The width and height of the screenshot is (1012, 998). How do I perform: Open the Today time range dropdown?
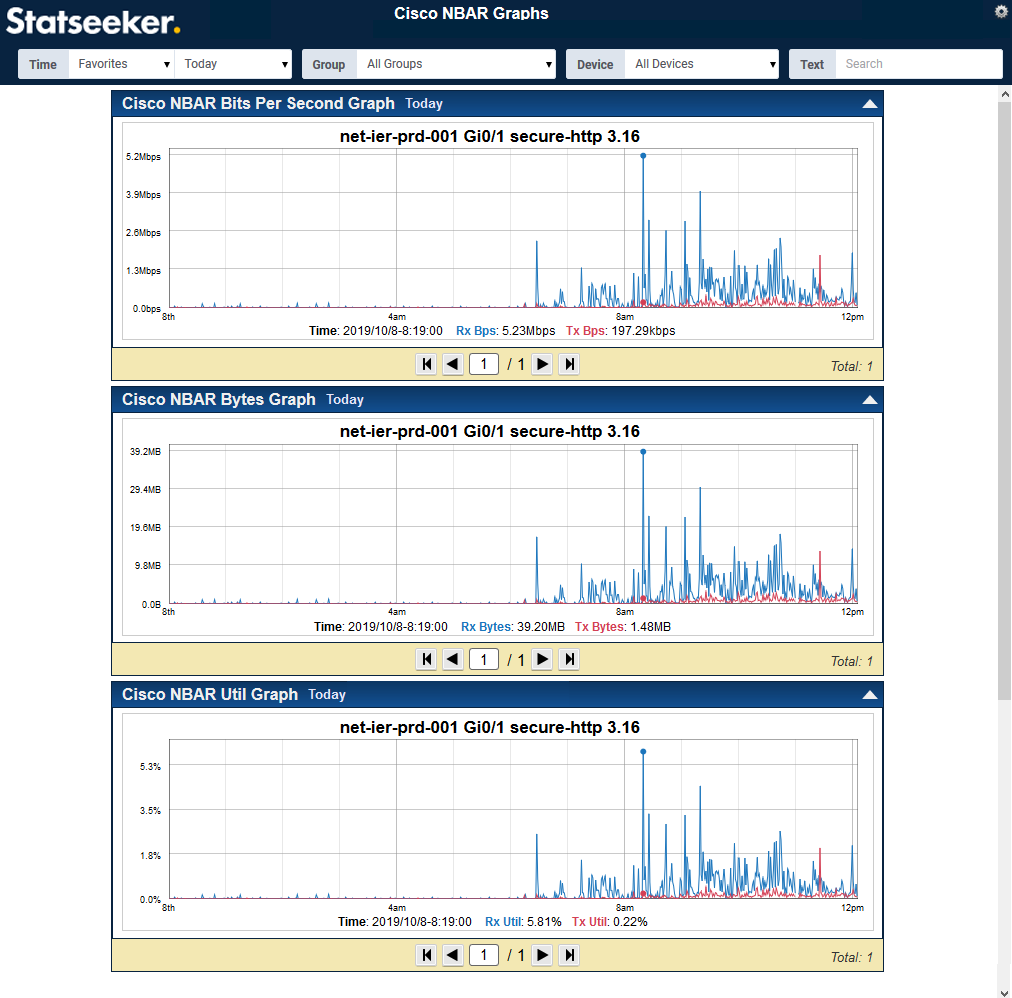tap(234, 64)
